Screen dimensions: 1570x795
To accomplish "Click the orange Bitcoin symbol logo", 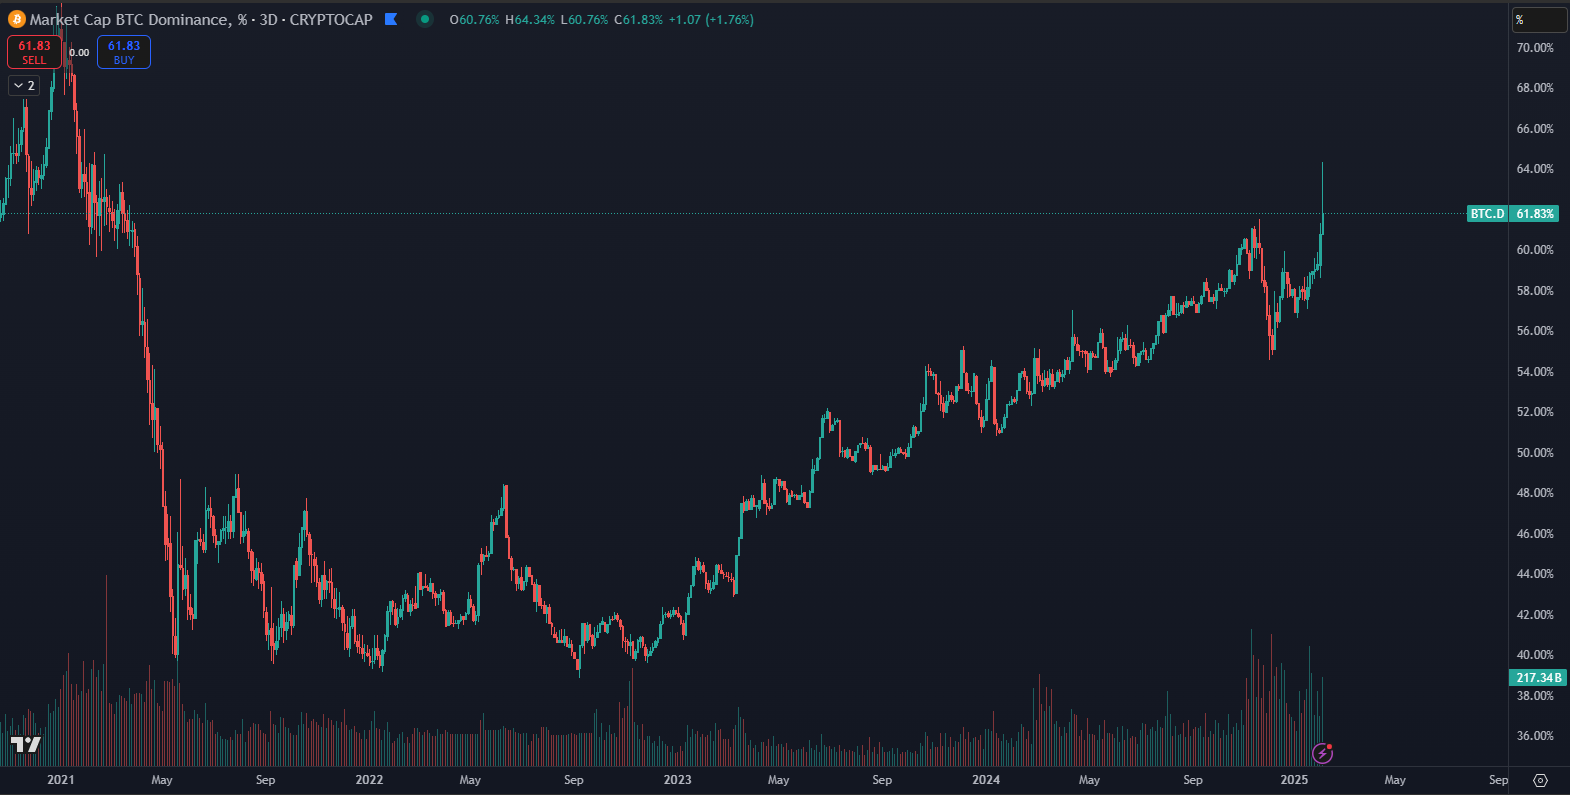I will (17, 19).
